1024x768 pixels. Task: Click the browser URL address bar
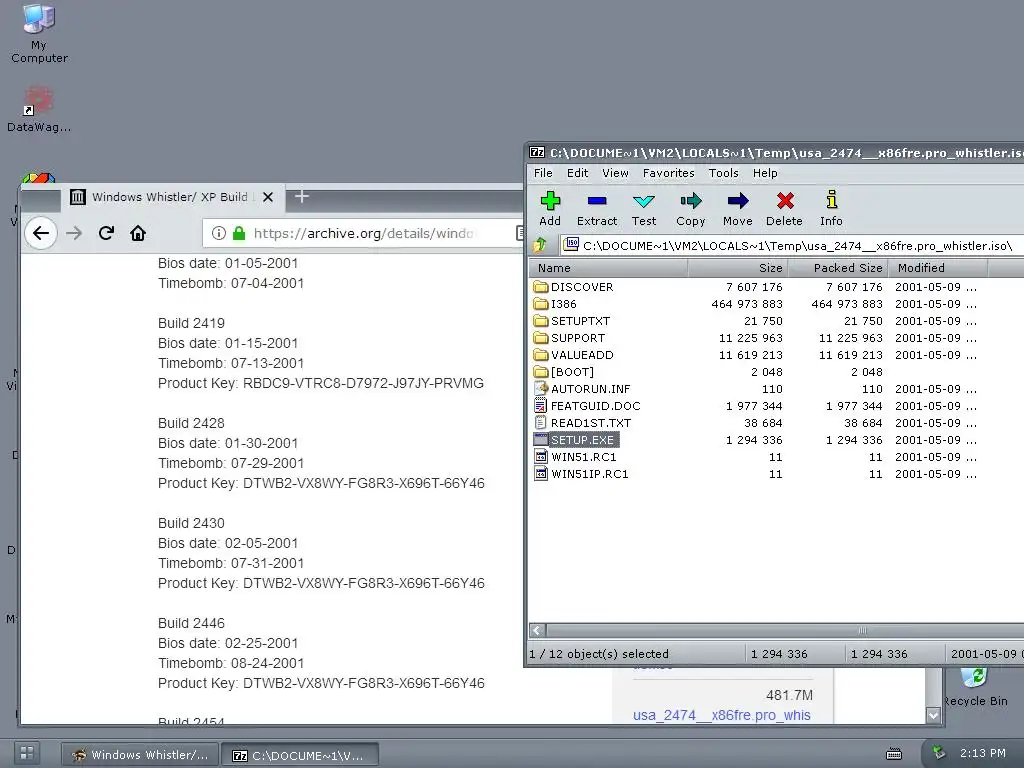(x=362, y=233)
